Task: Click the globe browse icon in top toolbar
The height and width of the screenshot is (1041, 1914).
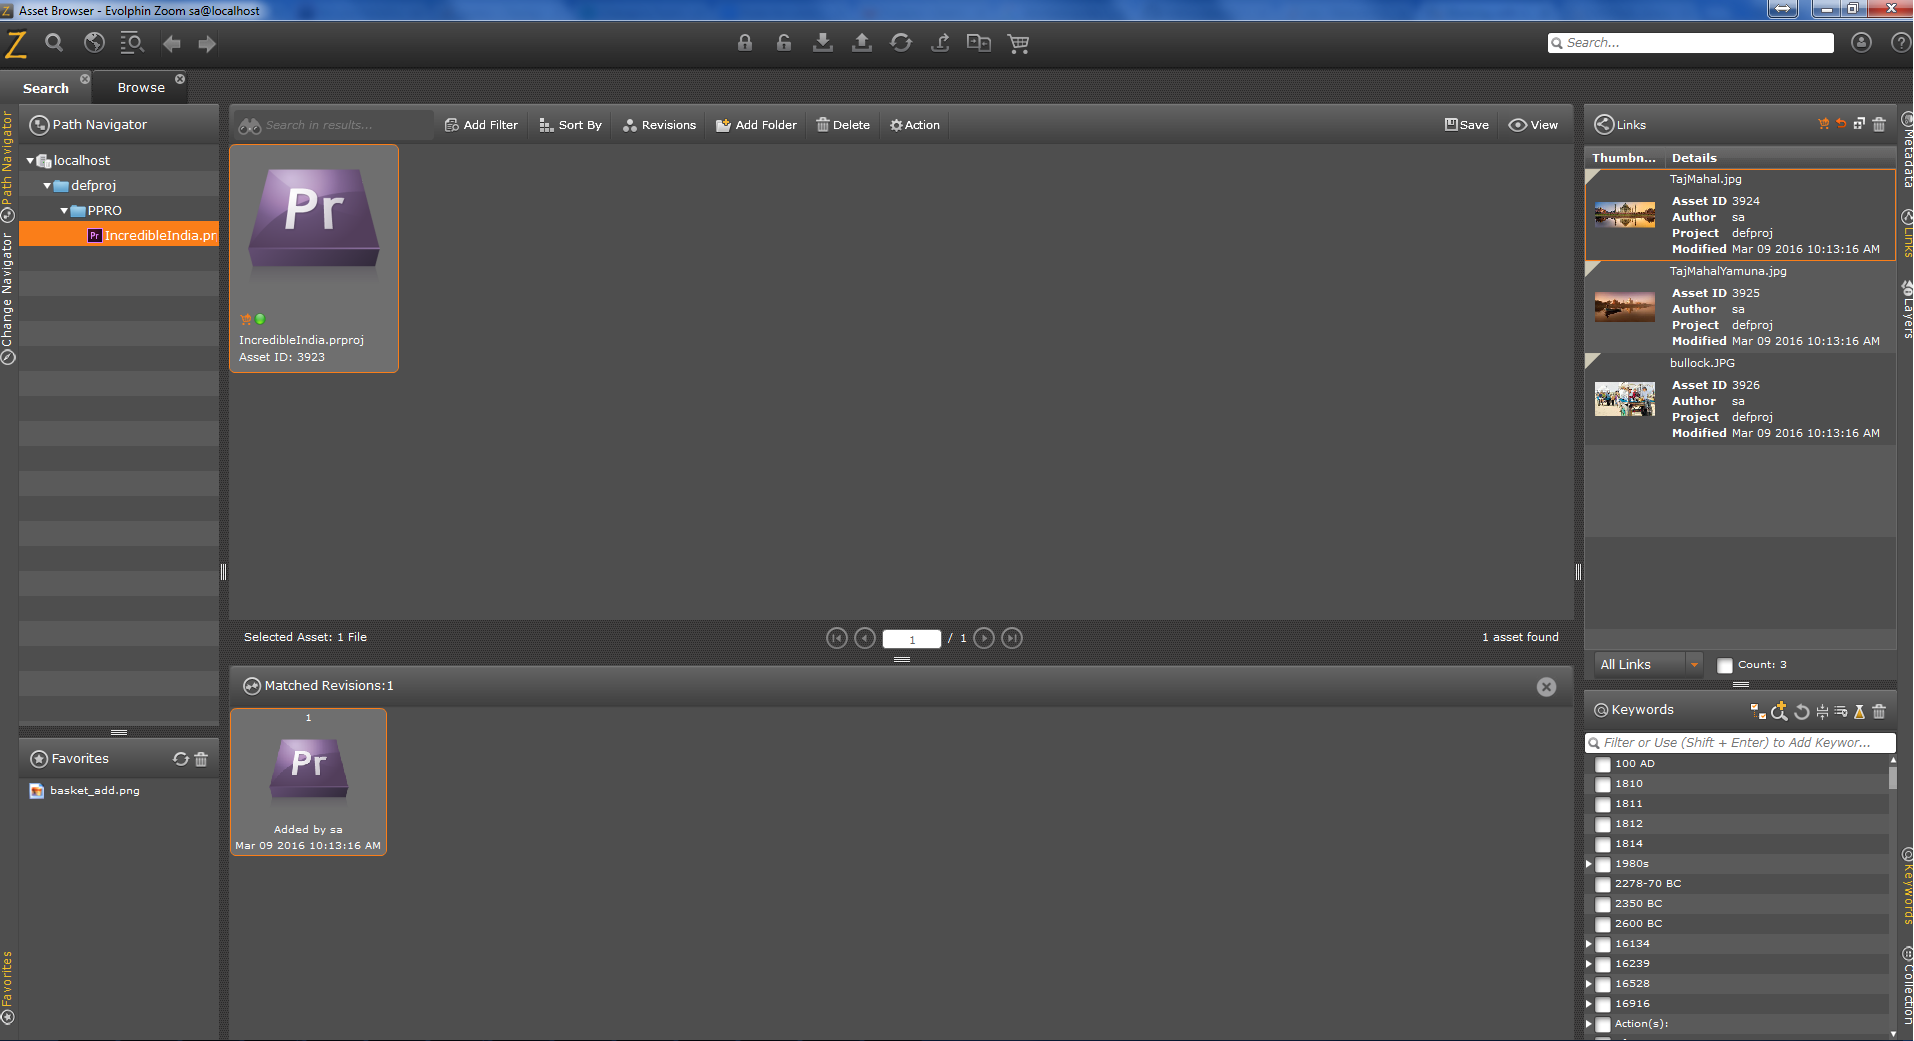Action: [94, 42]
